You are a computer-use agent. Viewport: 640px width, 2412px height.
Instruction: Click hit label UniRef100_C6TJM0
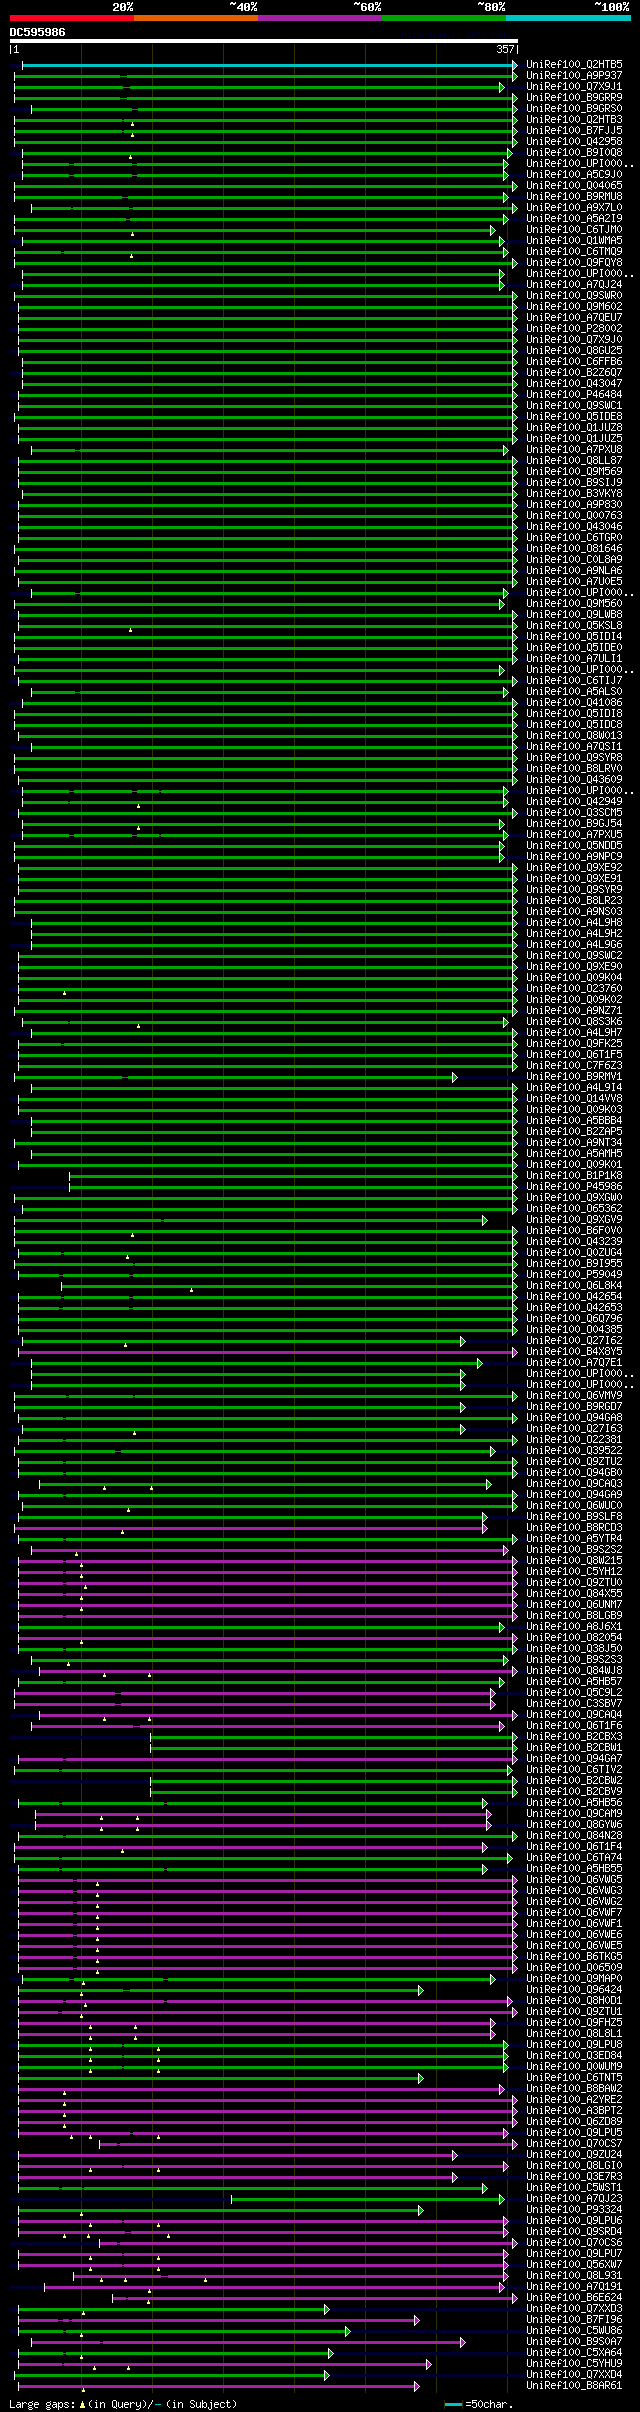pyautogui.click(x=574, y=230)
